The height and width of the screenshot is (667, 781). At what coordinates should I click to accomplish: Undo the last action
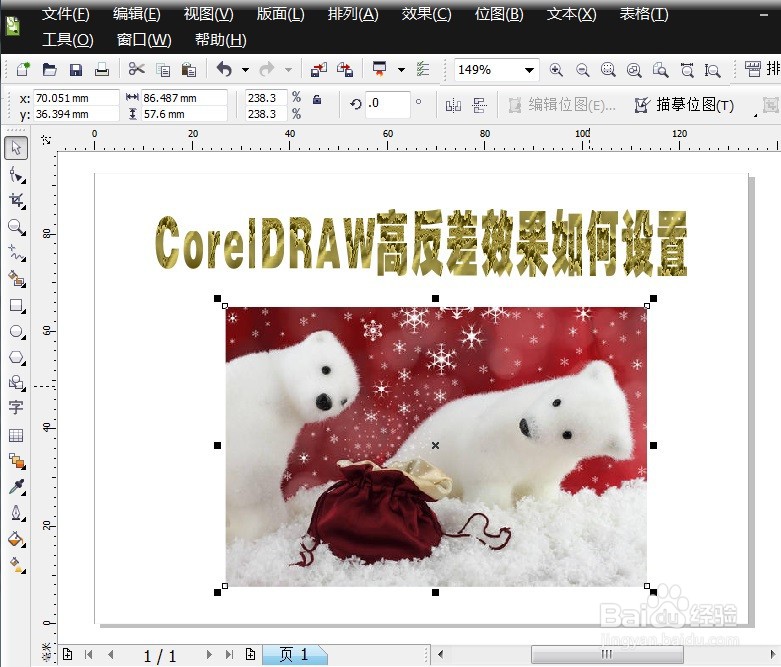(224, 69)
